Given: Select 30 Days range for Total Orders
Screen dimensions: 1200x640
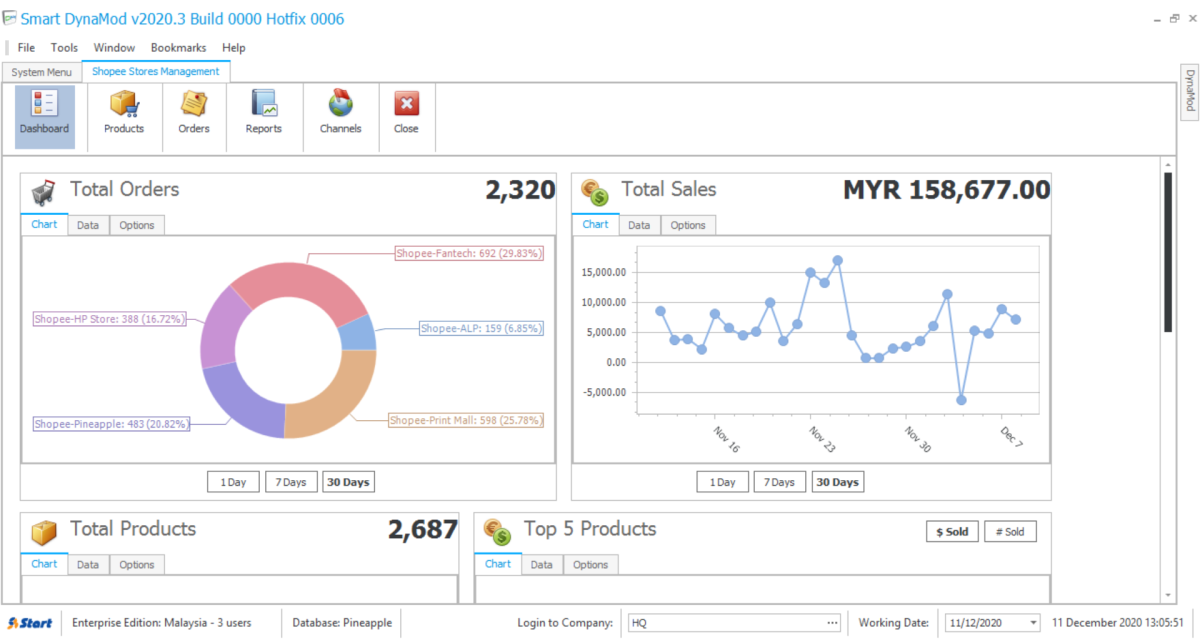Looking at the screenshot, I should pyautogui.click(x=348, y=482).
